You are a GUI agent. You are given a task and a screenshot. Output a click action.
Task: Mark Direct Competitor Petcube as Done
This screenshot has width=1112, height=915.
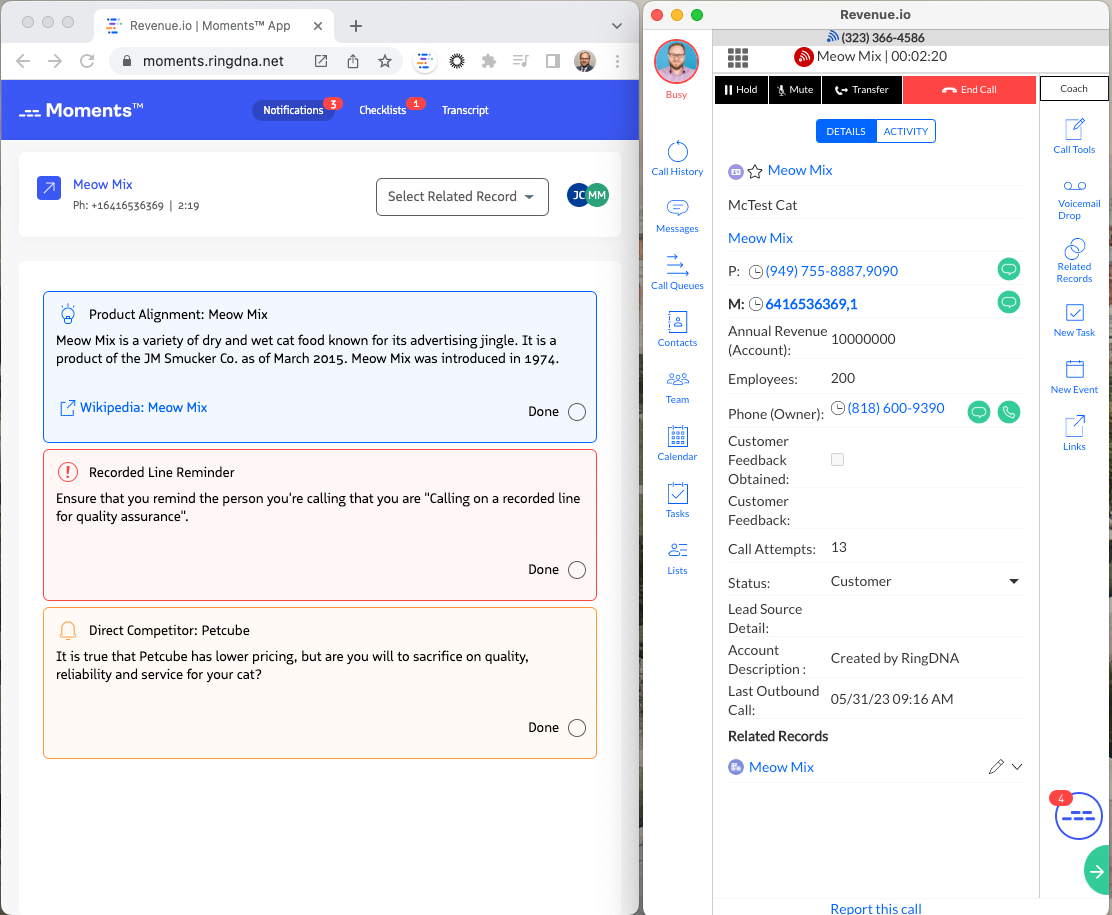[577, 728]
